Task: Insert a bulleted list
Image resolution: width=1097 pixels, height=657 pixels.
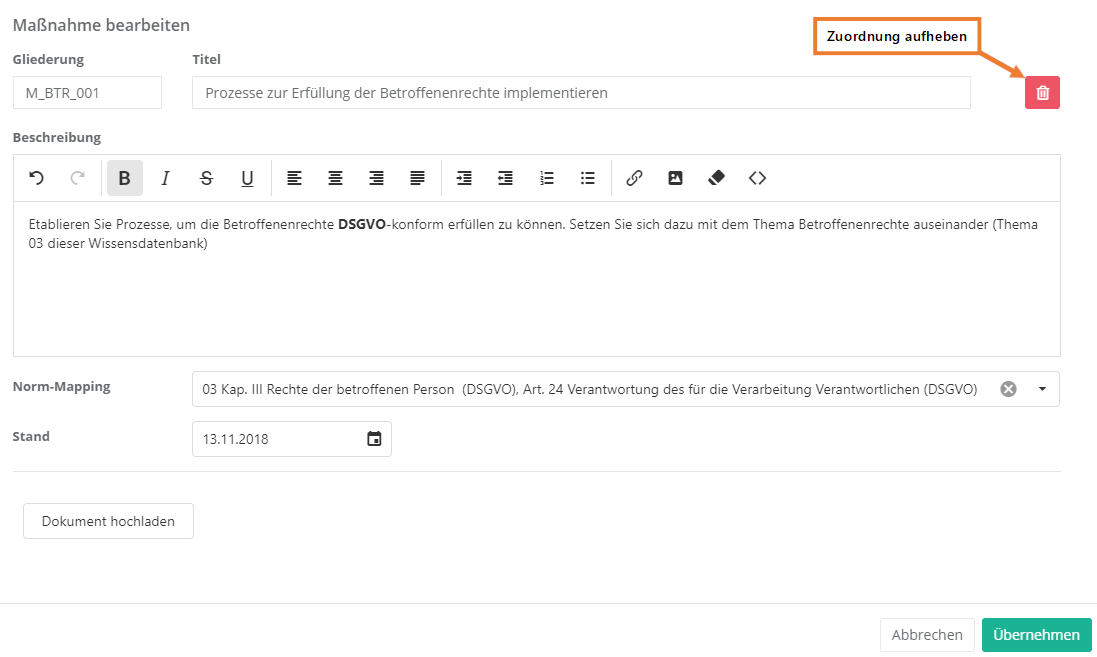Action: (x=588, y=178)
